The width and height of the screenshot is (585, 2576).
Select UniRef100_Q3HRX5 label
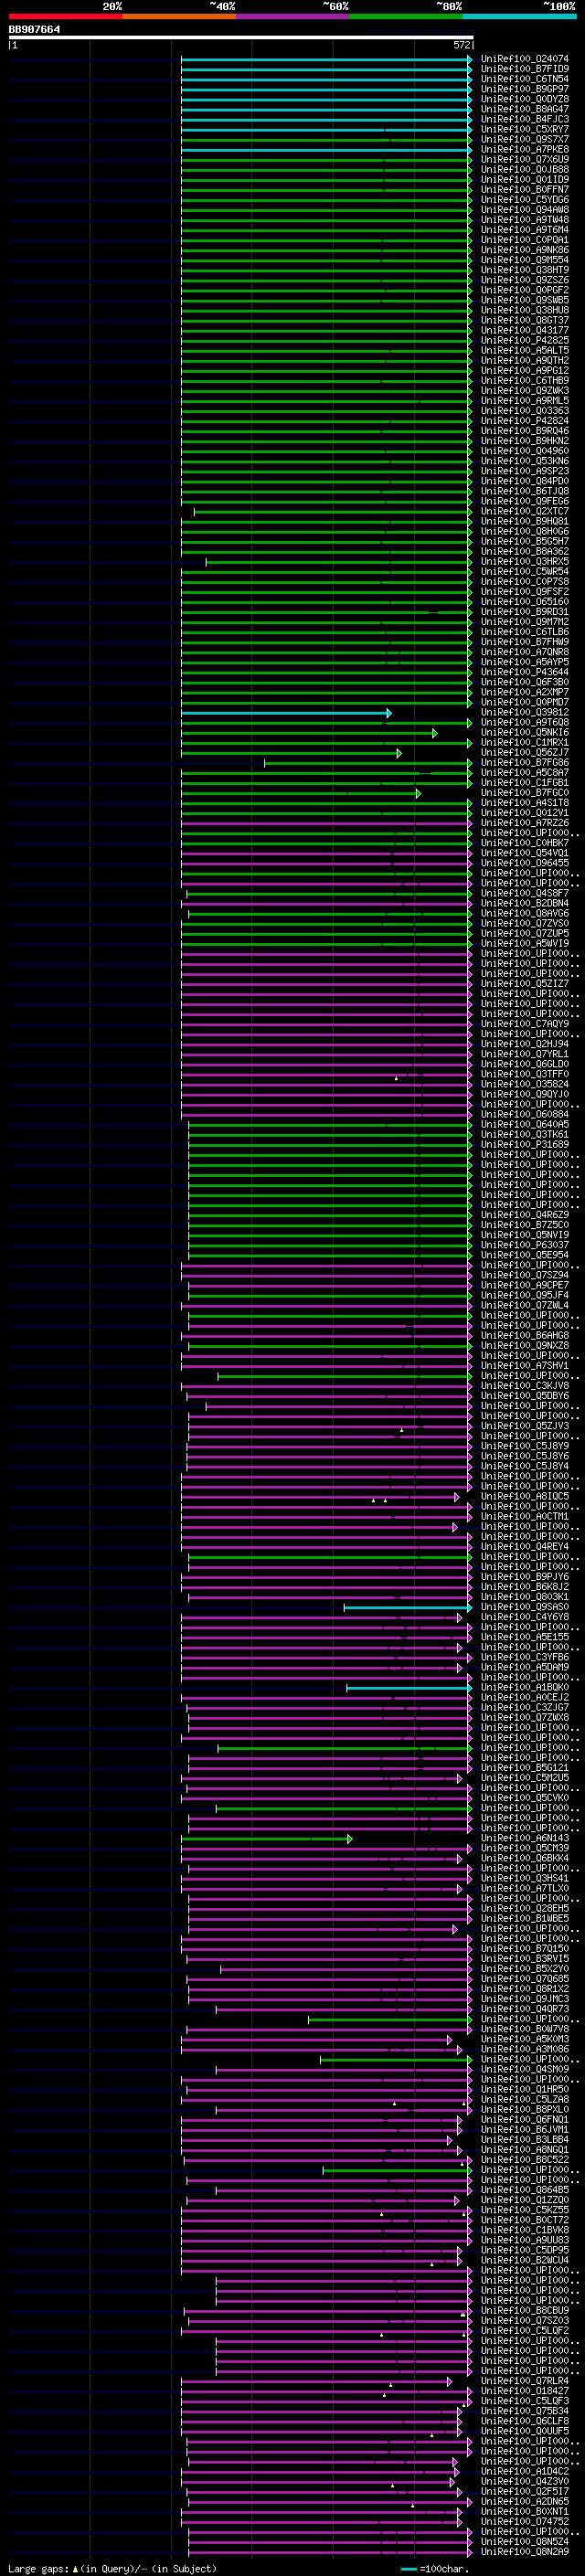click(x=524, y=562)
